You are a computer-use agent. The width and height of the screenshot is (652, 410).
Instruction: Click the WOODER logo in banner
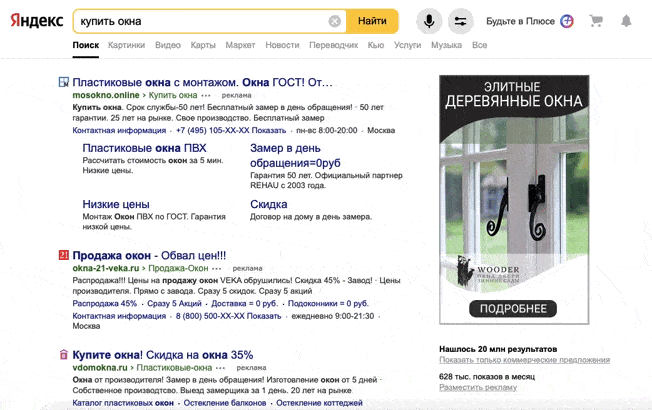tap(489, 272)
